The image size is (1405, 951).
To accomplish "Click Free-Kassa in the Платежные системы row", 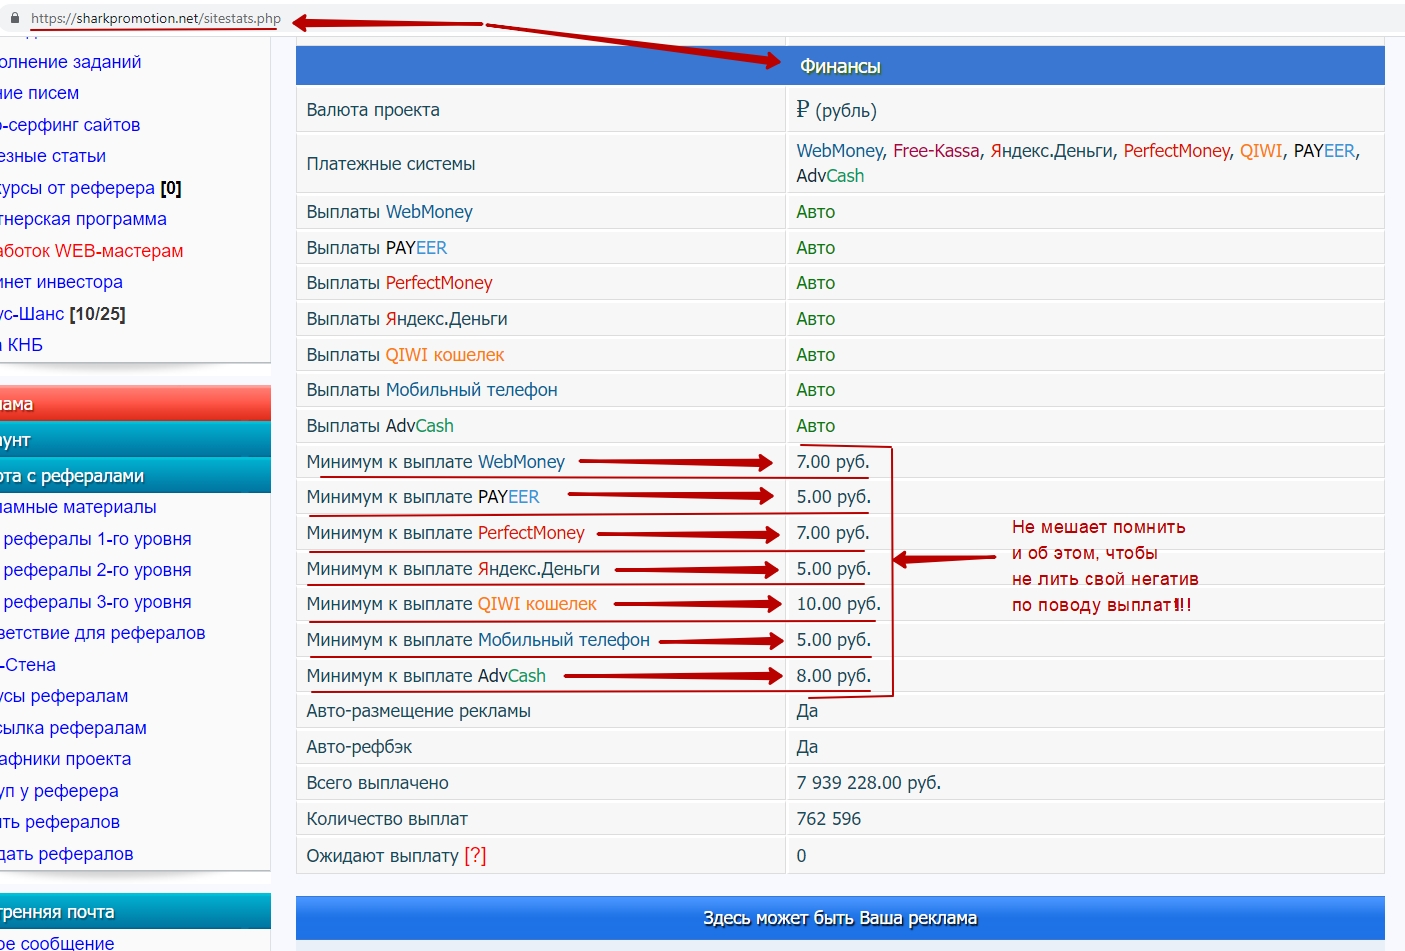I will point(935,151).
